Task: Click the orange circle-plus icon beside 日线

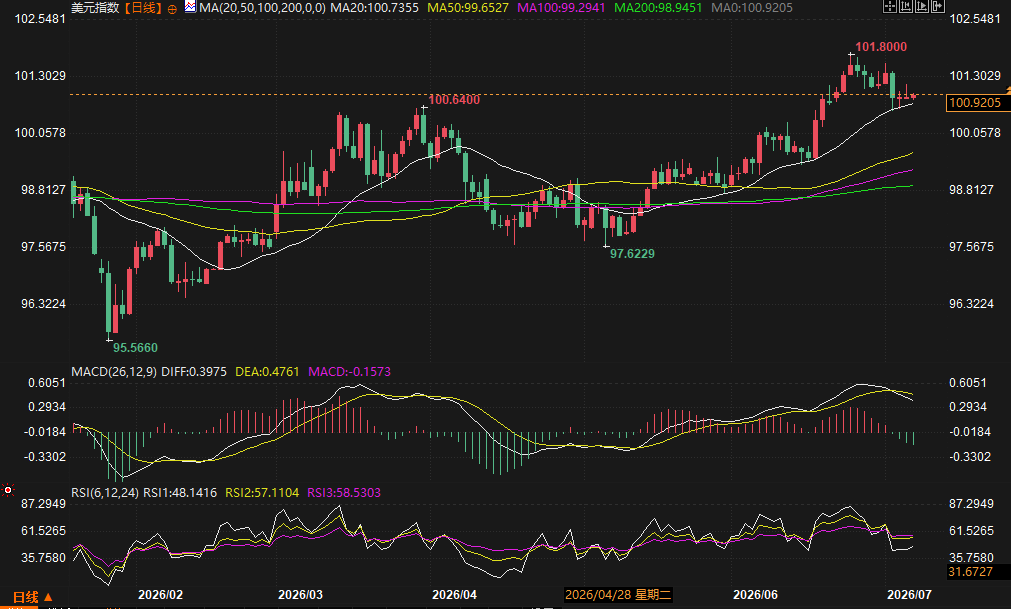Action: coord(172,9)
